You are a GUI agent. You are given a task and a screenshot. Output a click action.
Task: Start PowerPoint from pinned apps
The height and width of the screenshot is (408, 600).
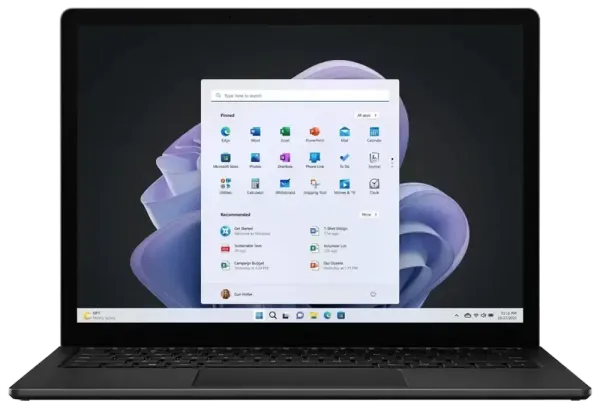pyautogui.click(x=315, y=132)
